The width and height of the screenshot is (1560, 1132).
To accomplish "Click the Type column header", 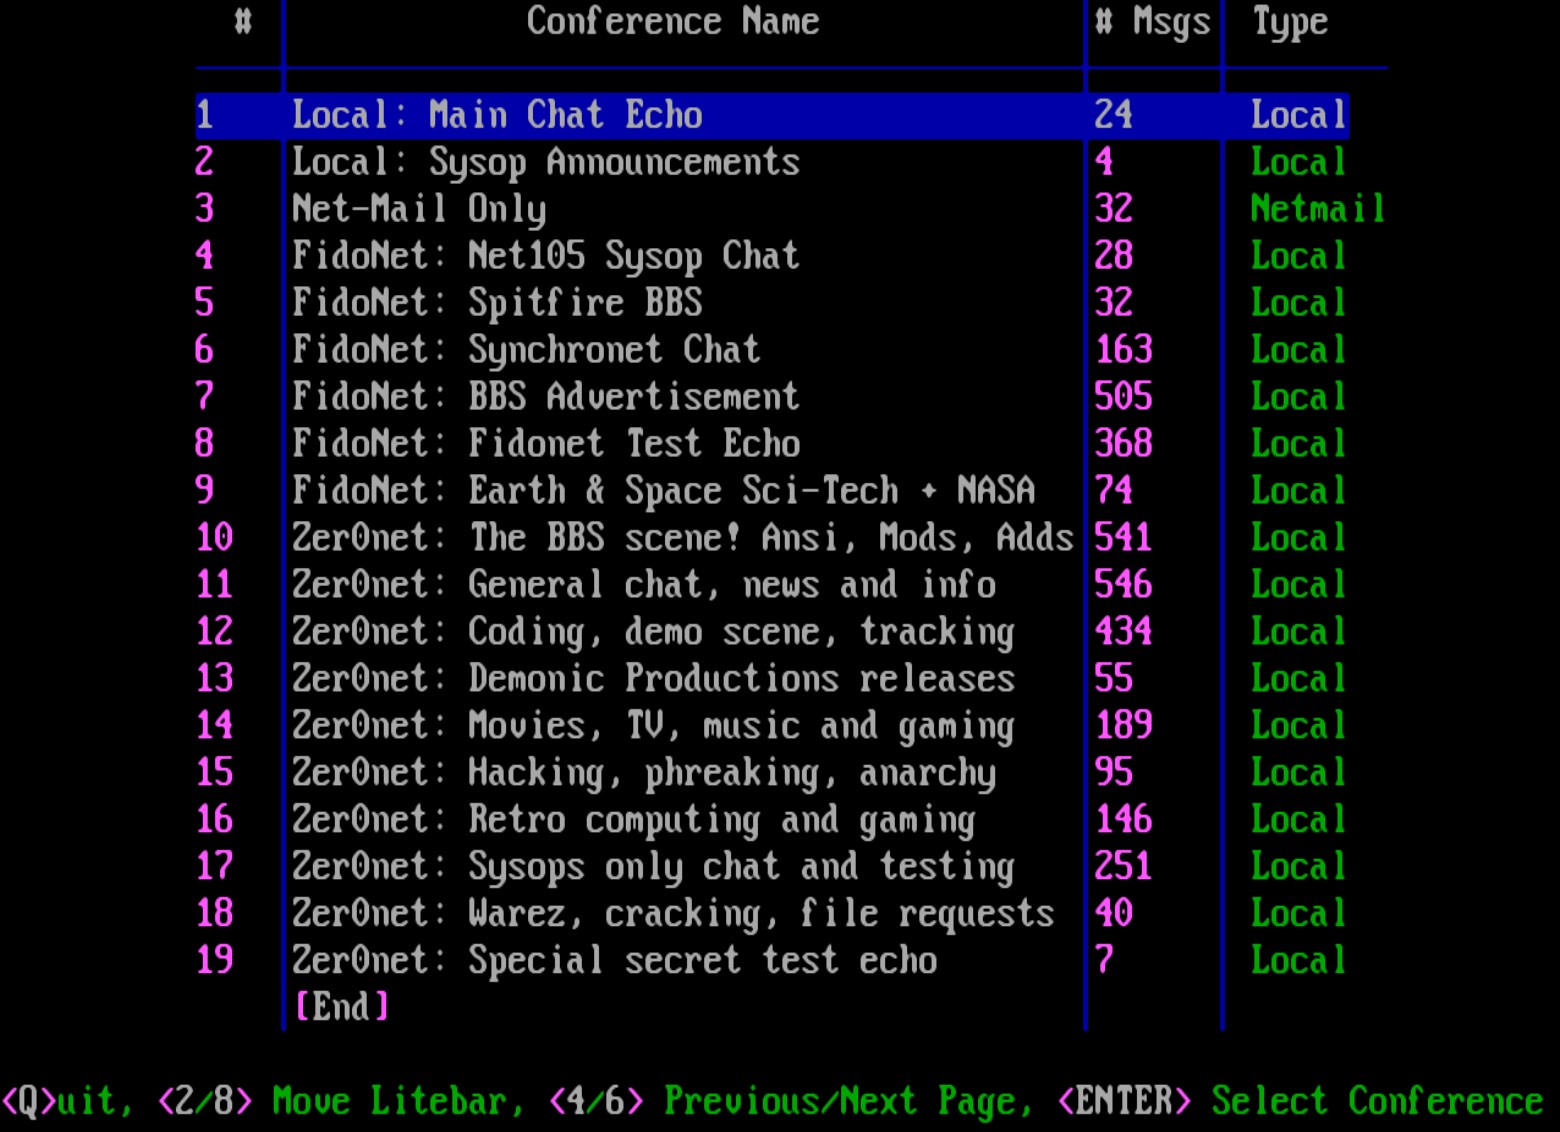I will point(1290,22).
